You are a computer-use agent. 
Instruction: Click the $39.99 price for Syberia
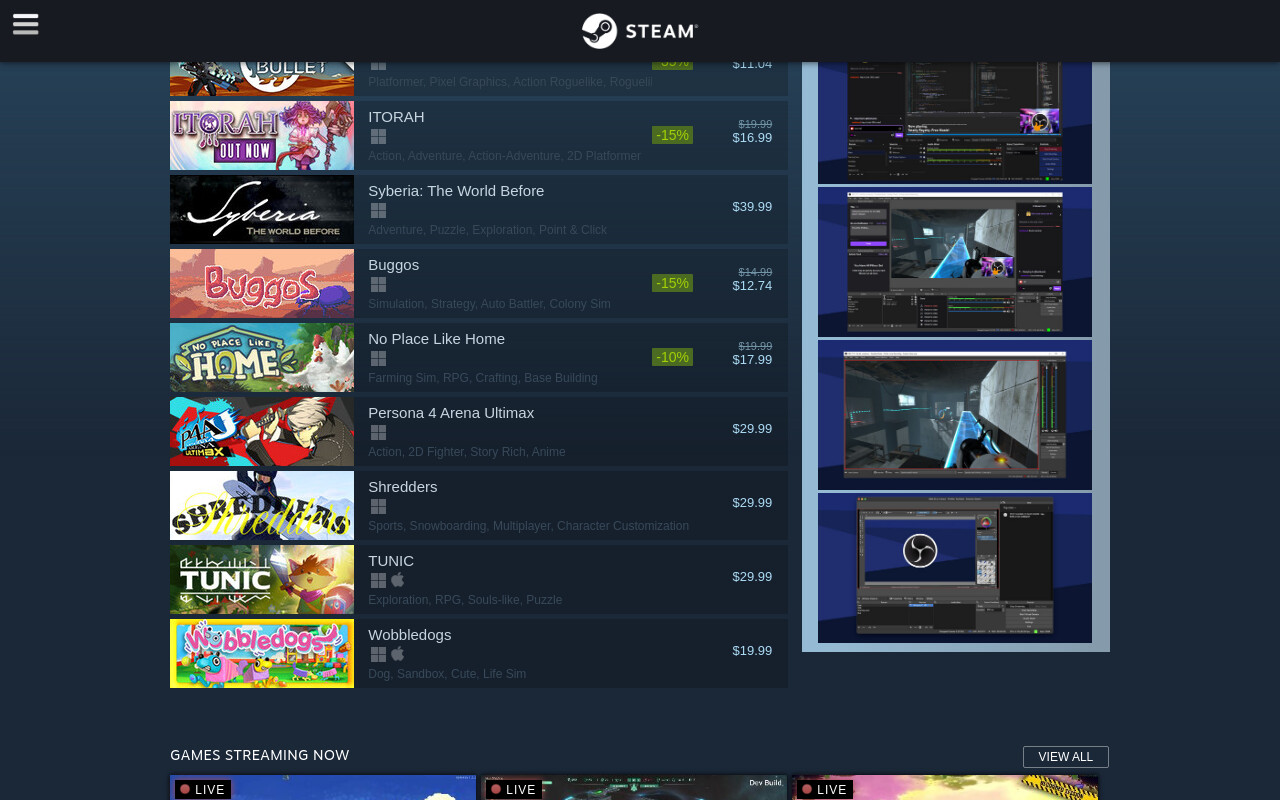(x=752, y=207)
